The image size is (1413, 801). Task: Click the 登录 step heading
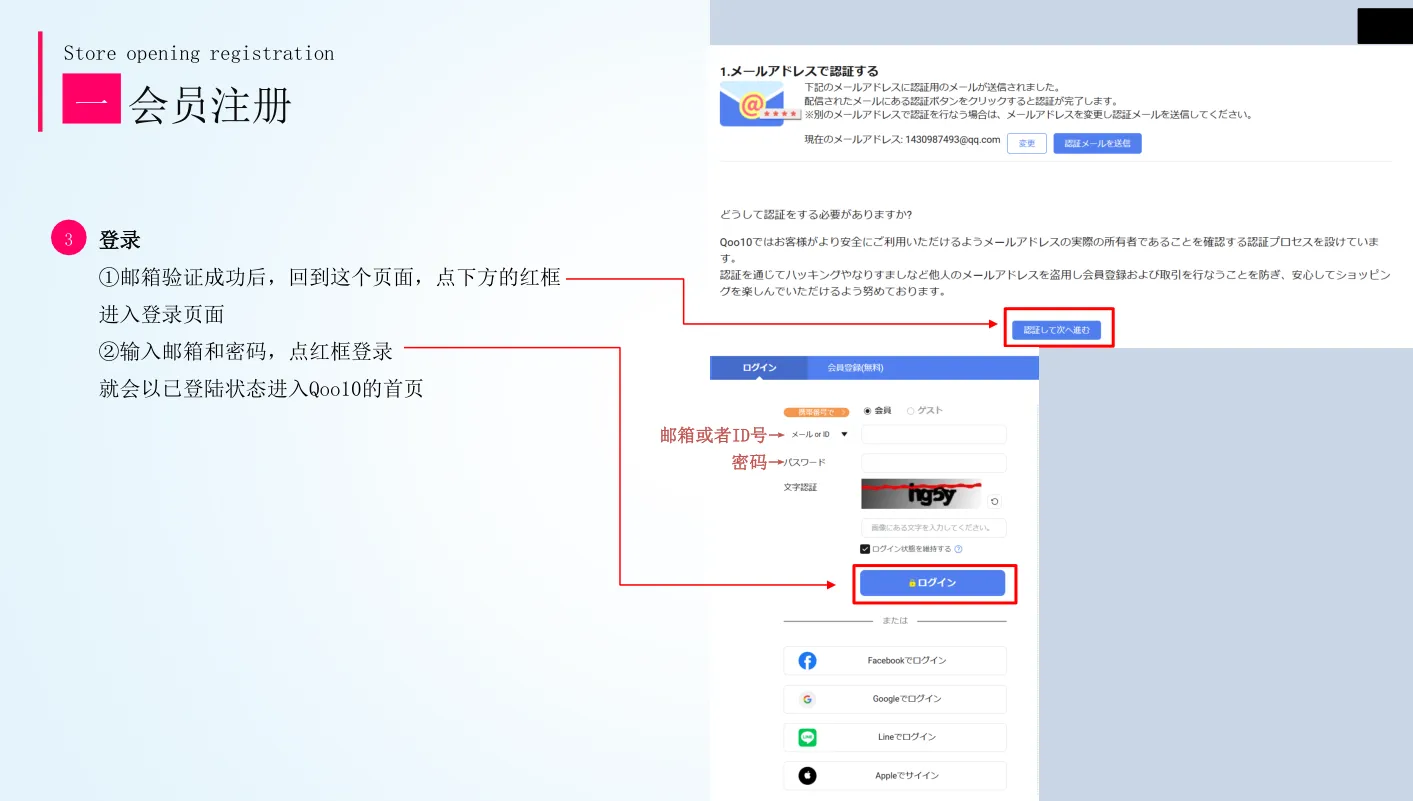point(120,240)
